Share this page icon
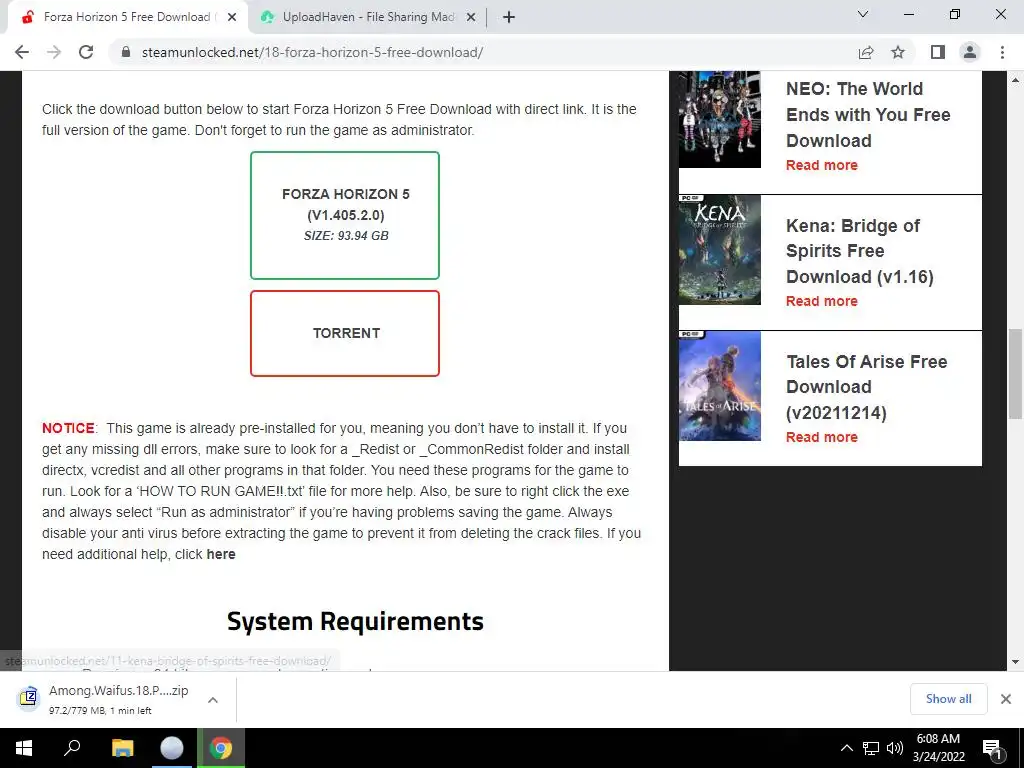 click(866, 52)
